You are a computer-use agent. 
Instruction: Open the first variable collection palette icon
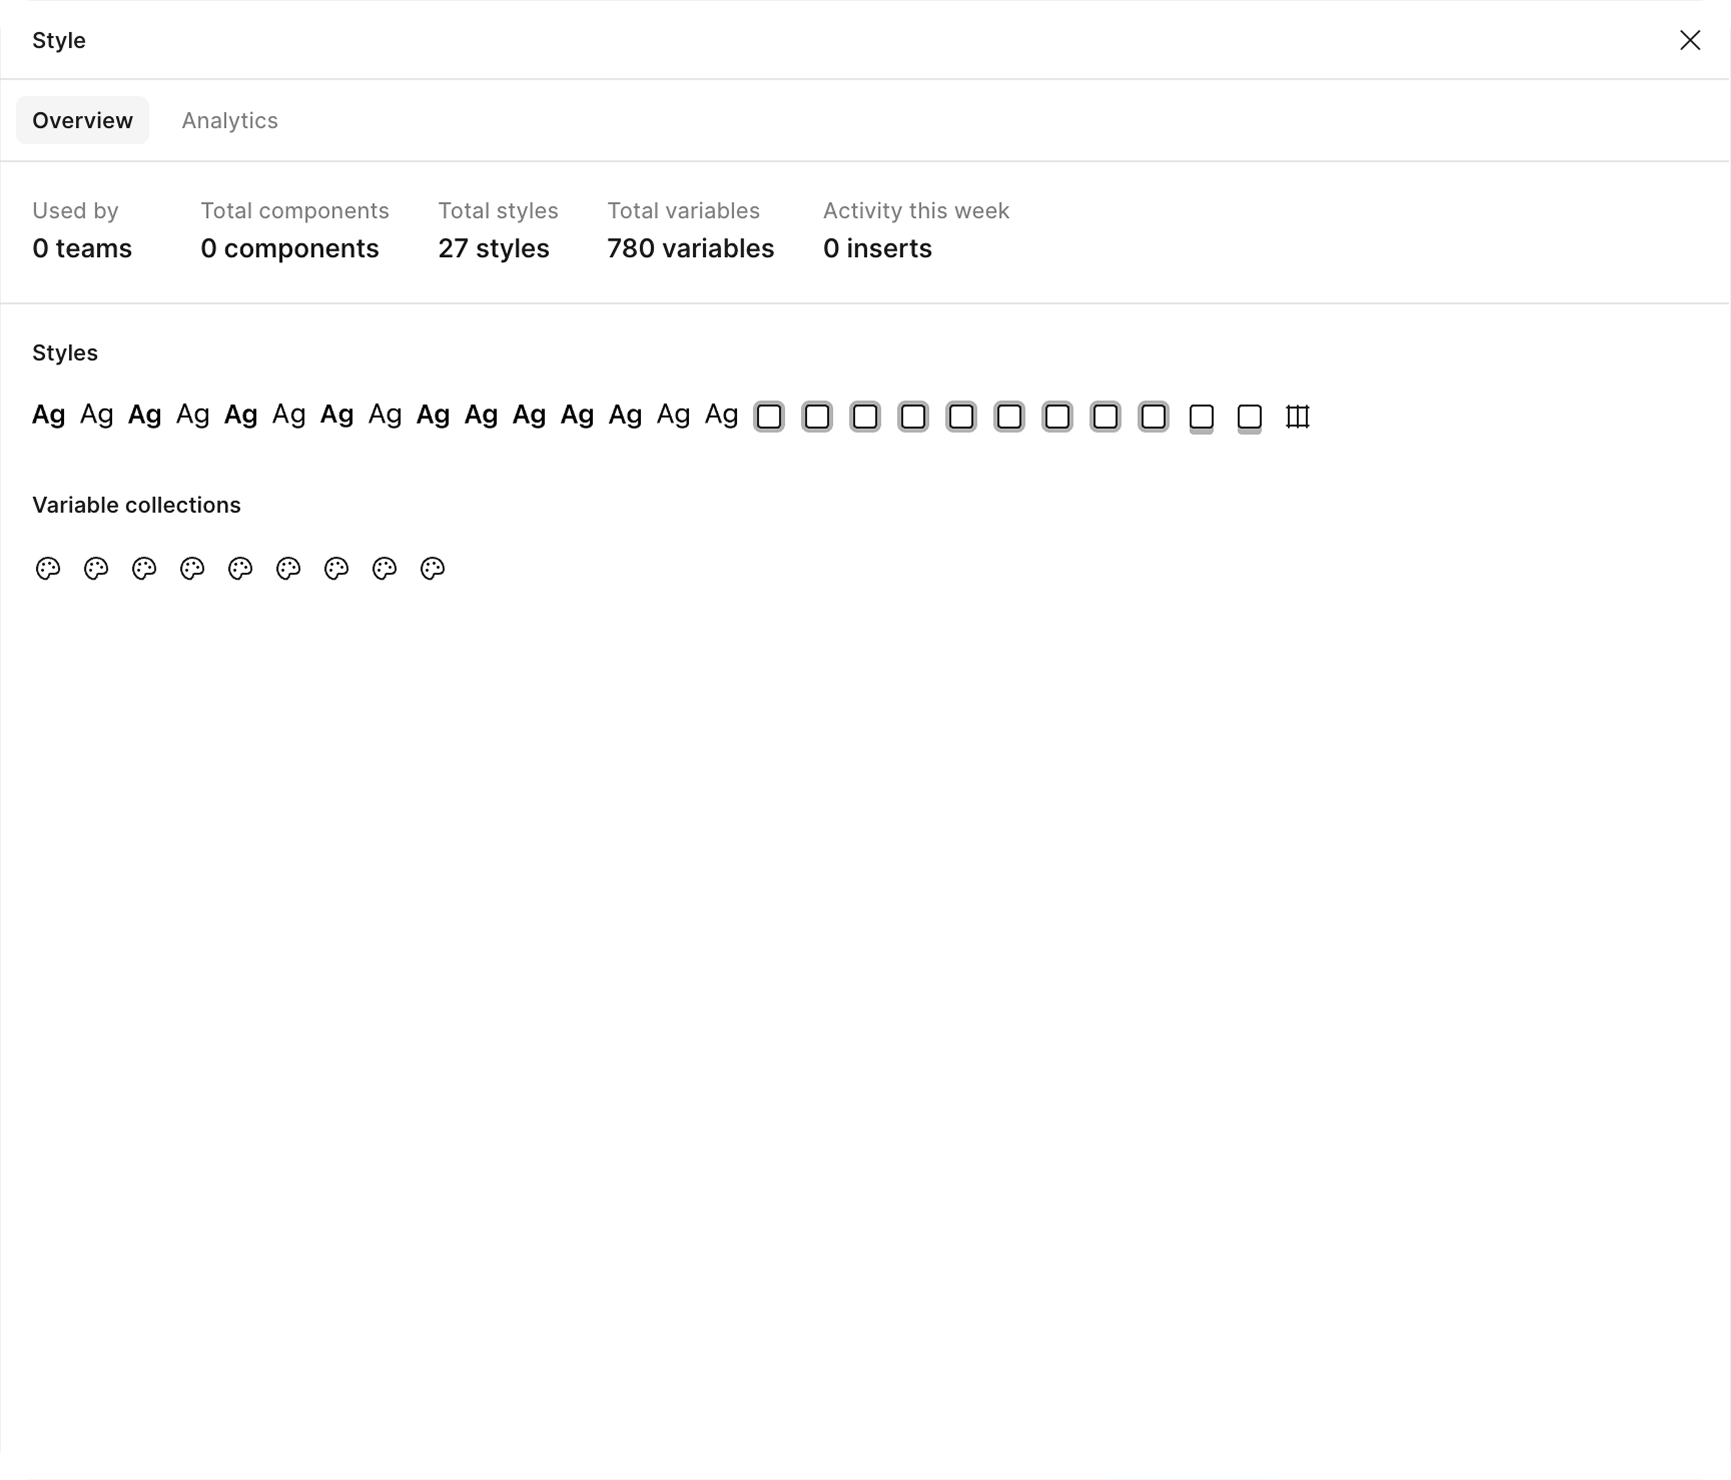point(48,568)
